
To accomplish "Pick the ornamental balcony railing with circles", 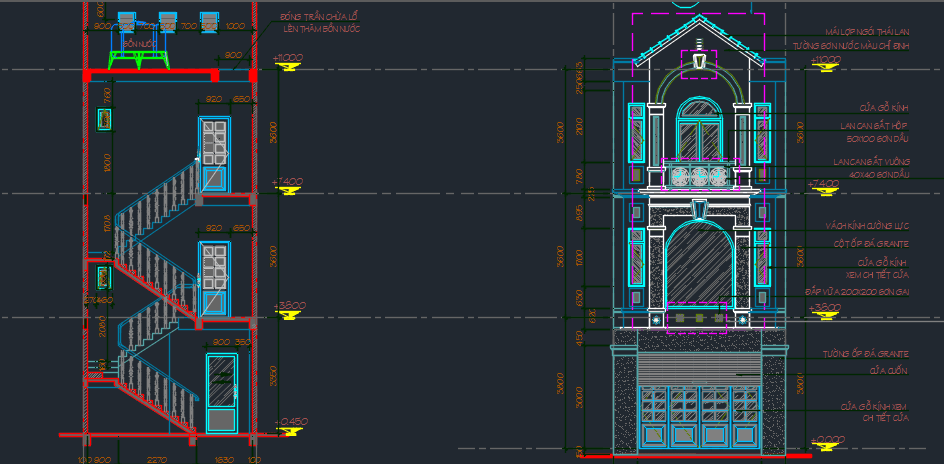I will tap(699, 177).
